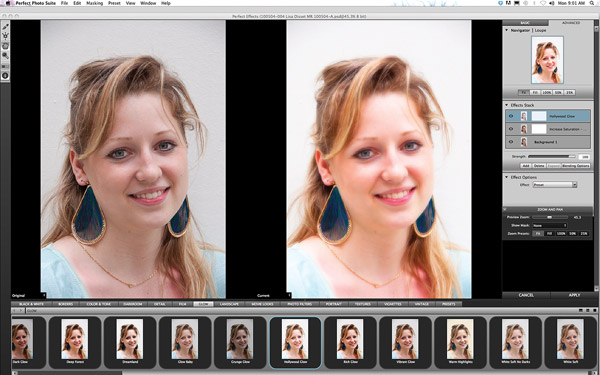Collapse the Effects Stack panel
The width and height of the screenshot is (600, 375).
click(x=507, y=105)
